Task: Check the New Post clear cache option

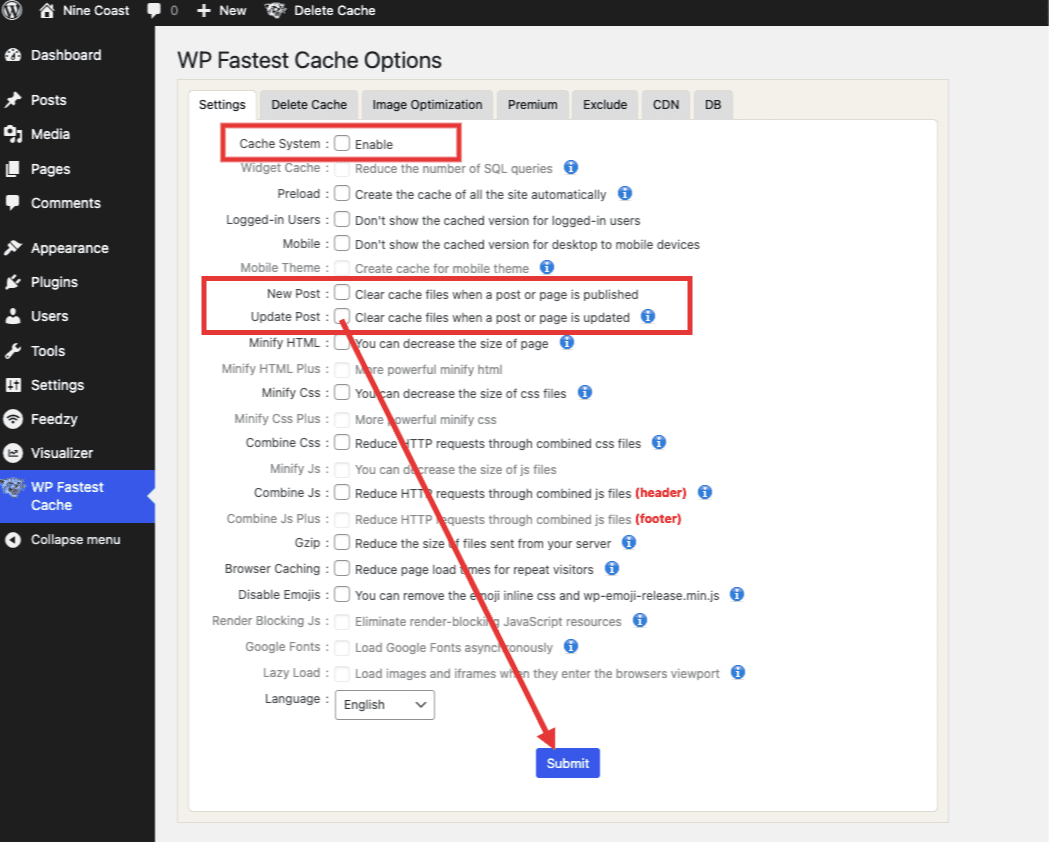Action: coord(342,293)
